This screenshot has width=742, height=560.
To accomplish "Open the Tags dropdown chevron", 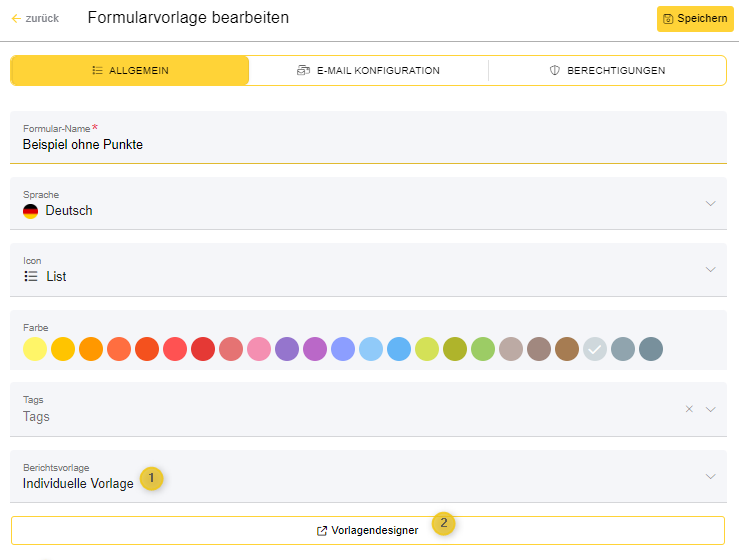I will [710, 409].
